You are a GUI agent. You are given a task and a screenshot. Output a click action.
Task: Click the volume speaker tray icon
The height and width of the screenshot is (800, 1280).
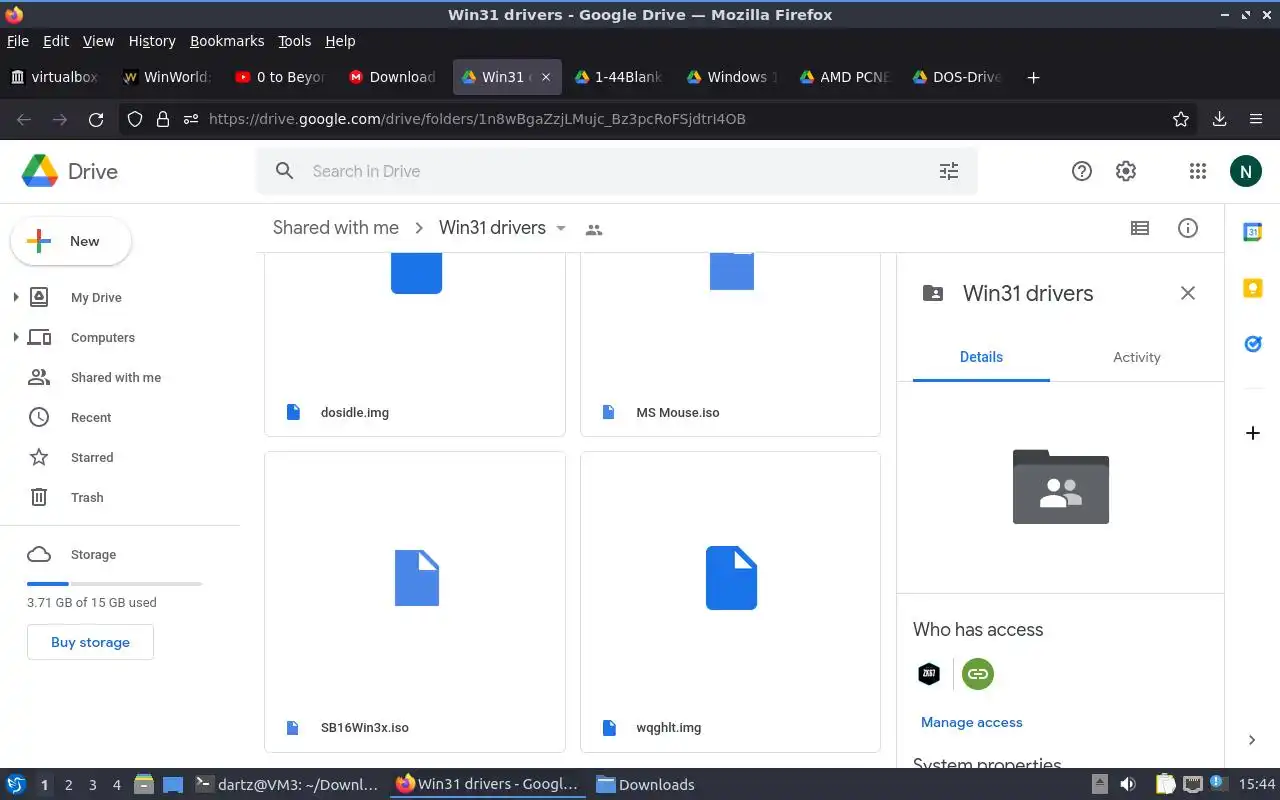pyautogui.click(x=1128, y=785)
